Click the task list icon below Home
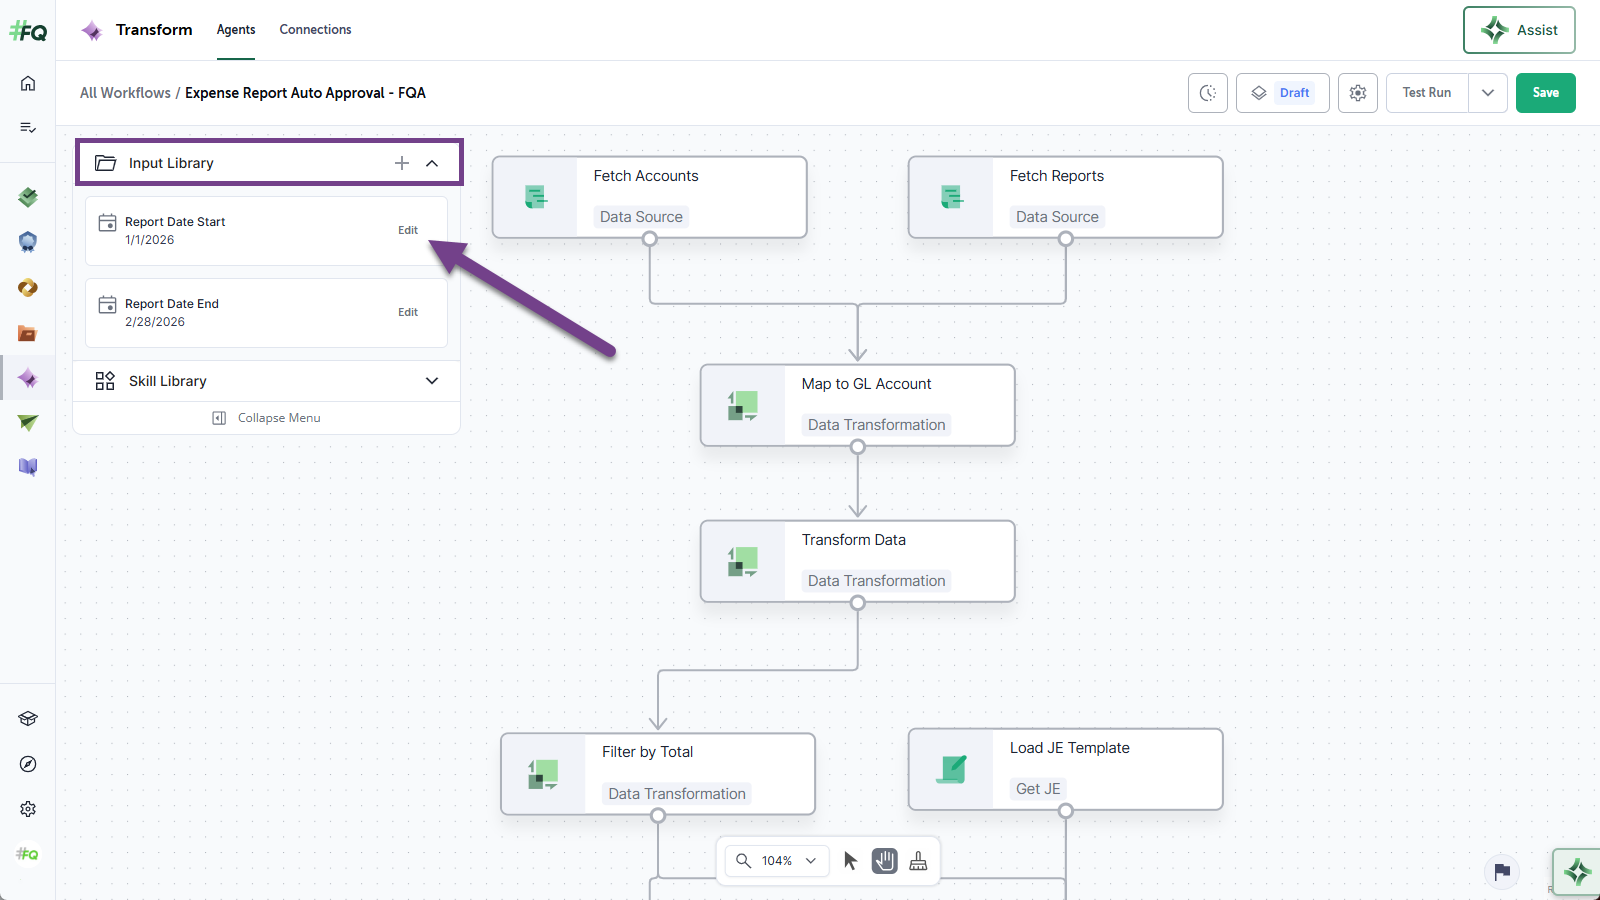 [28, 127]
